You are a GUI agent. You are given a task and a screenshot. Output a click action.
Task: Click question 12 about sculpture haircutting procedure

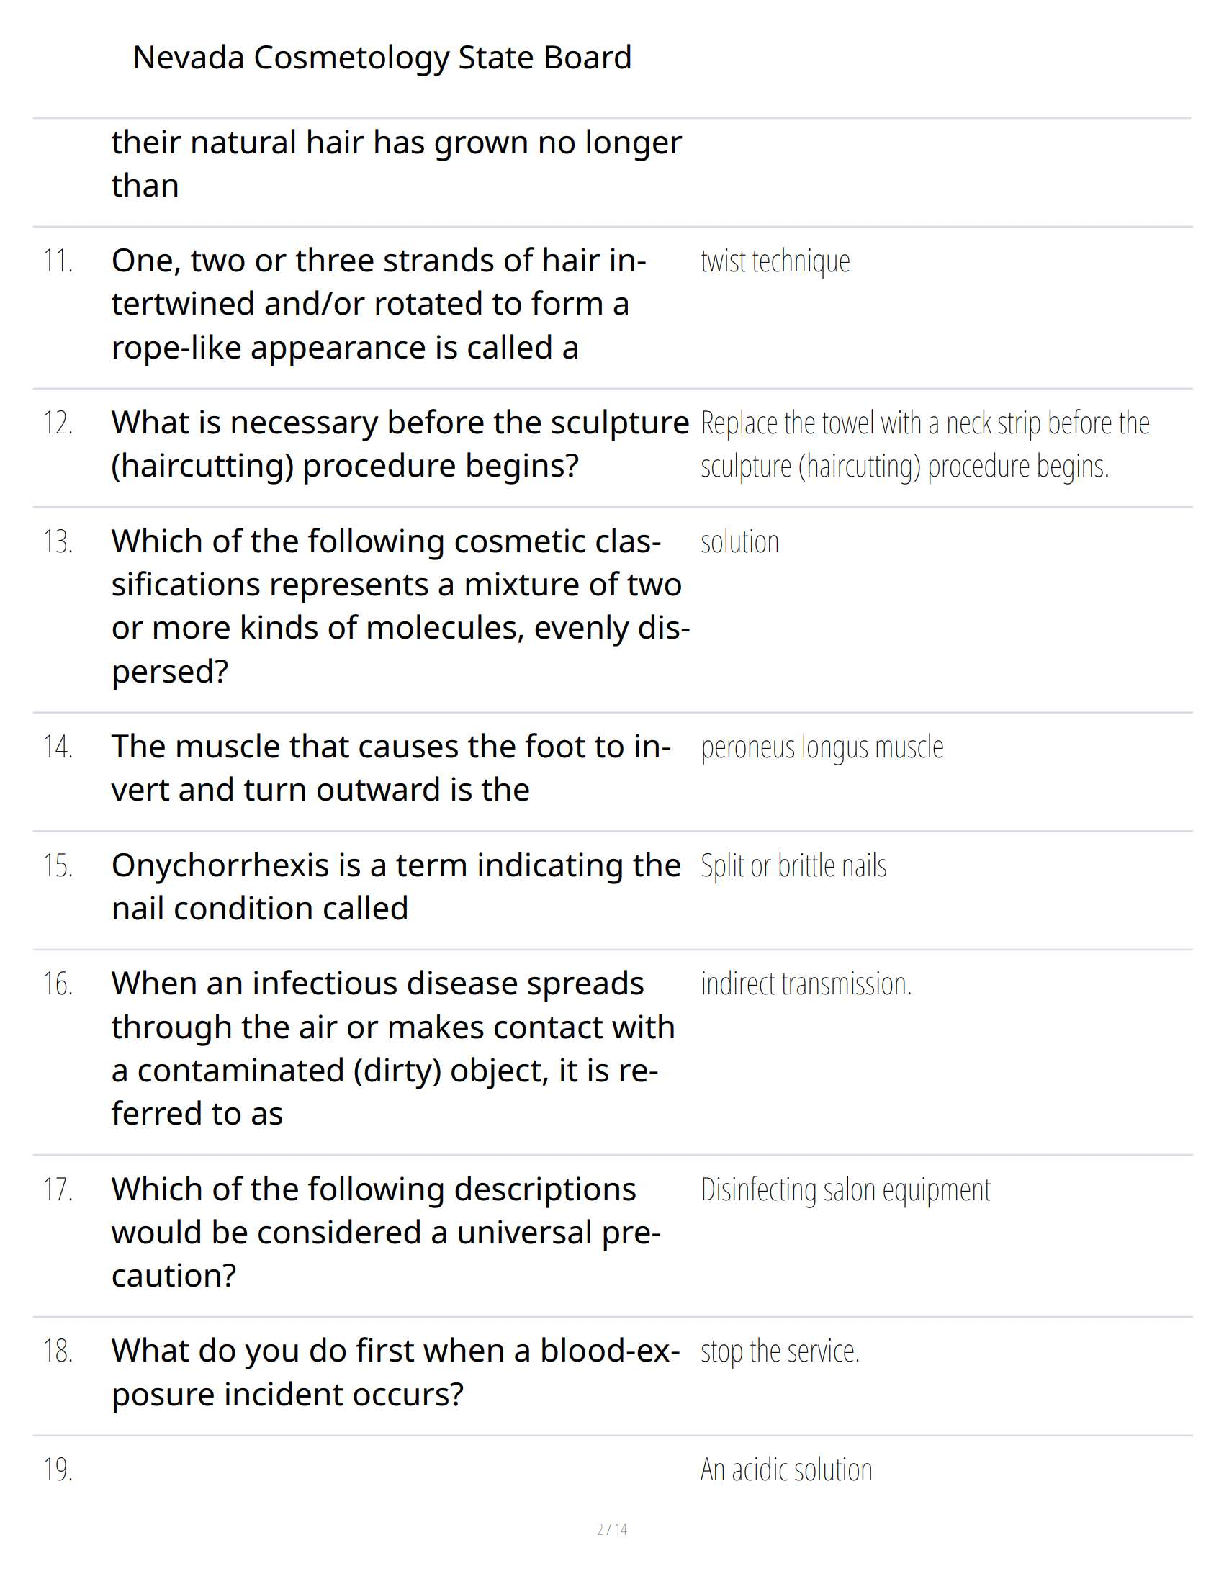pyautogui.click(x=399, y=444)
